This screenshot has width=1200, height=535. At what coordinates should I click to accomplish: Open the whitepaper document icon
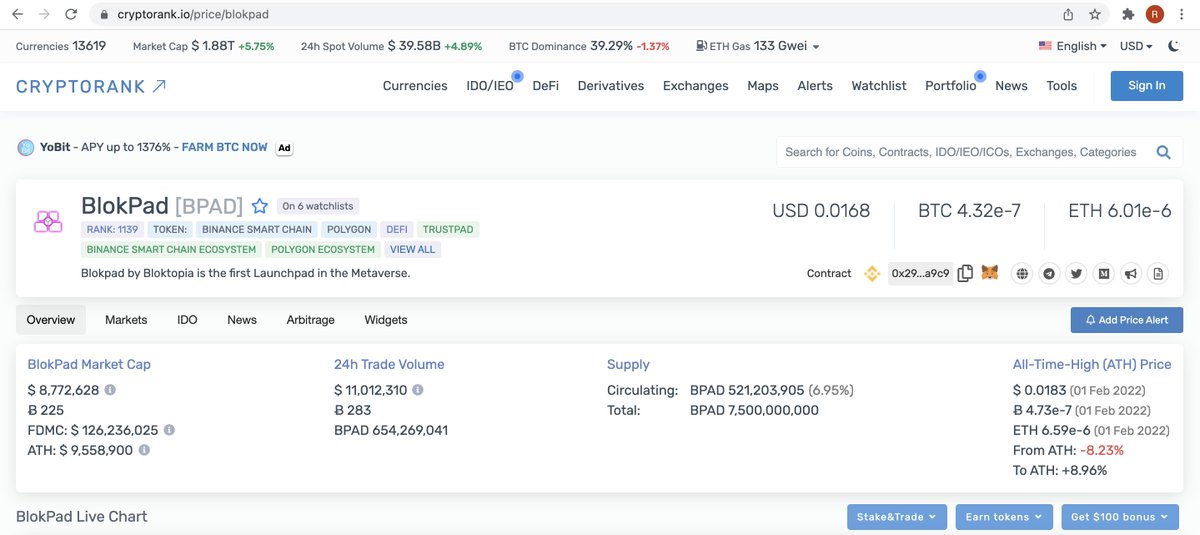pos(1159,273)
